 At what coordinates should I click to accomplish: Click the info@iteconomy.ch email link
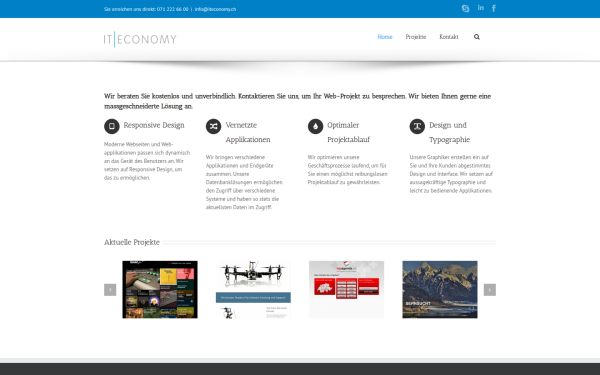[215, 9]
